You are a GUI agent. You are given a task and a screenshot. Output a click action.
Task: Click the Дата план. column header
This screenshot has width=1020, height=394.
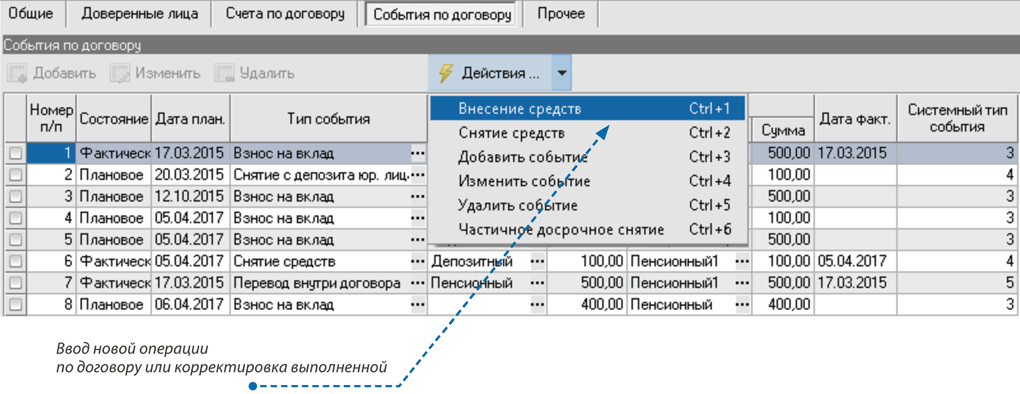(x=191, y=120)
